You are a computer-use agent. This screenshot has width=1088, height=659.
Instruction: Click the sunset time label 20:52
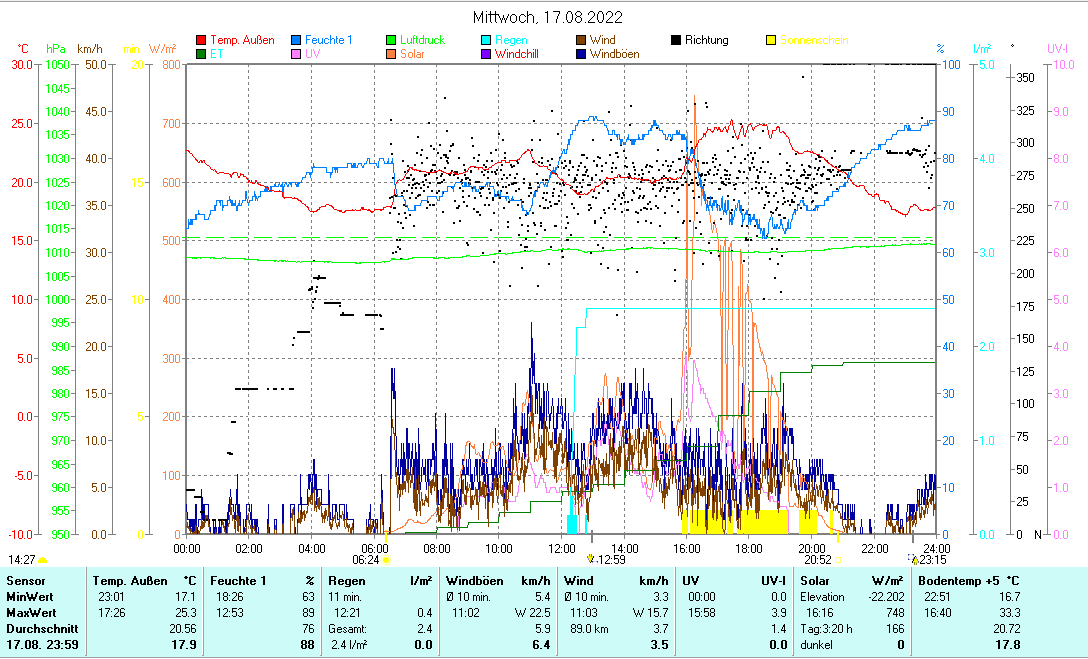click(x=817, y=560)
